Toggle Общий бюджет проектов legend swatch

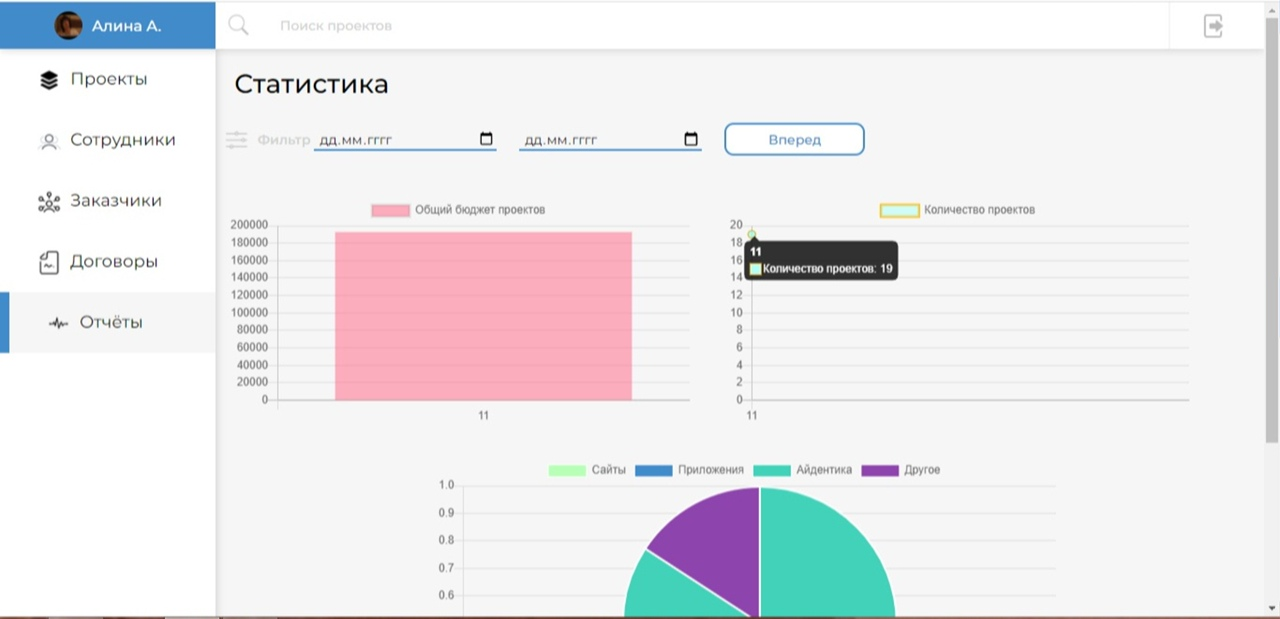coord(391,210)
